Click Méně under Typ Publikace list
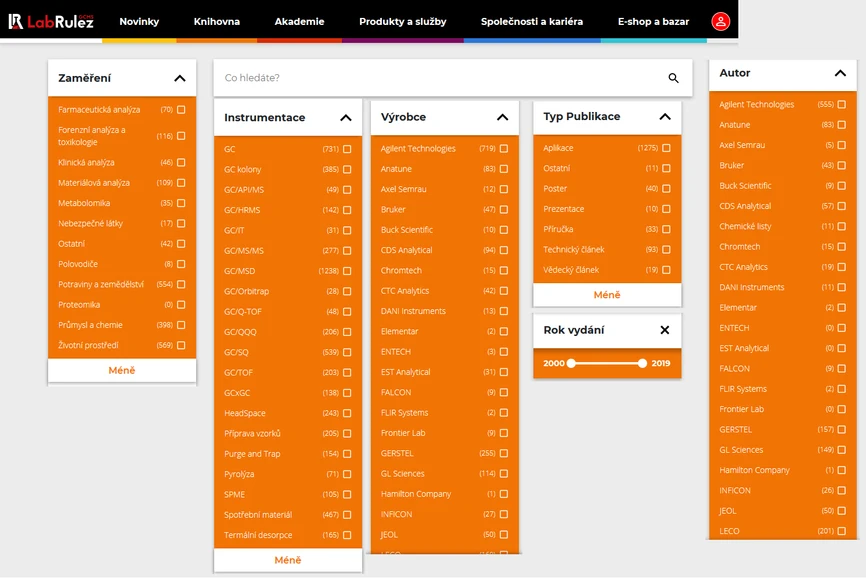Screen dimensions: 866x578 (x=607, y=295)
